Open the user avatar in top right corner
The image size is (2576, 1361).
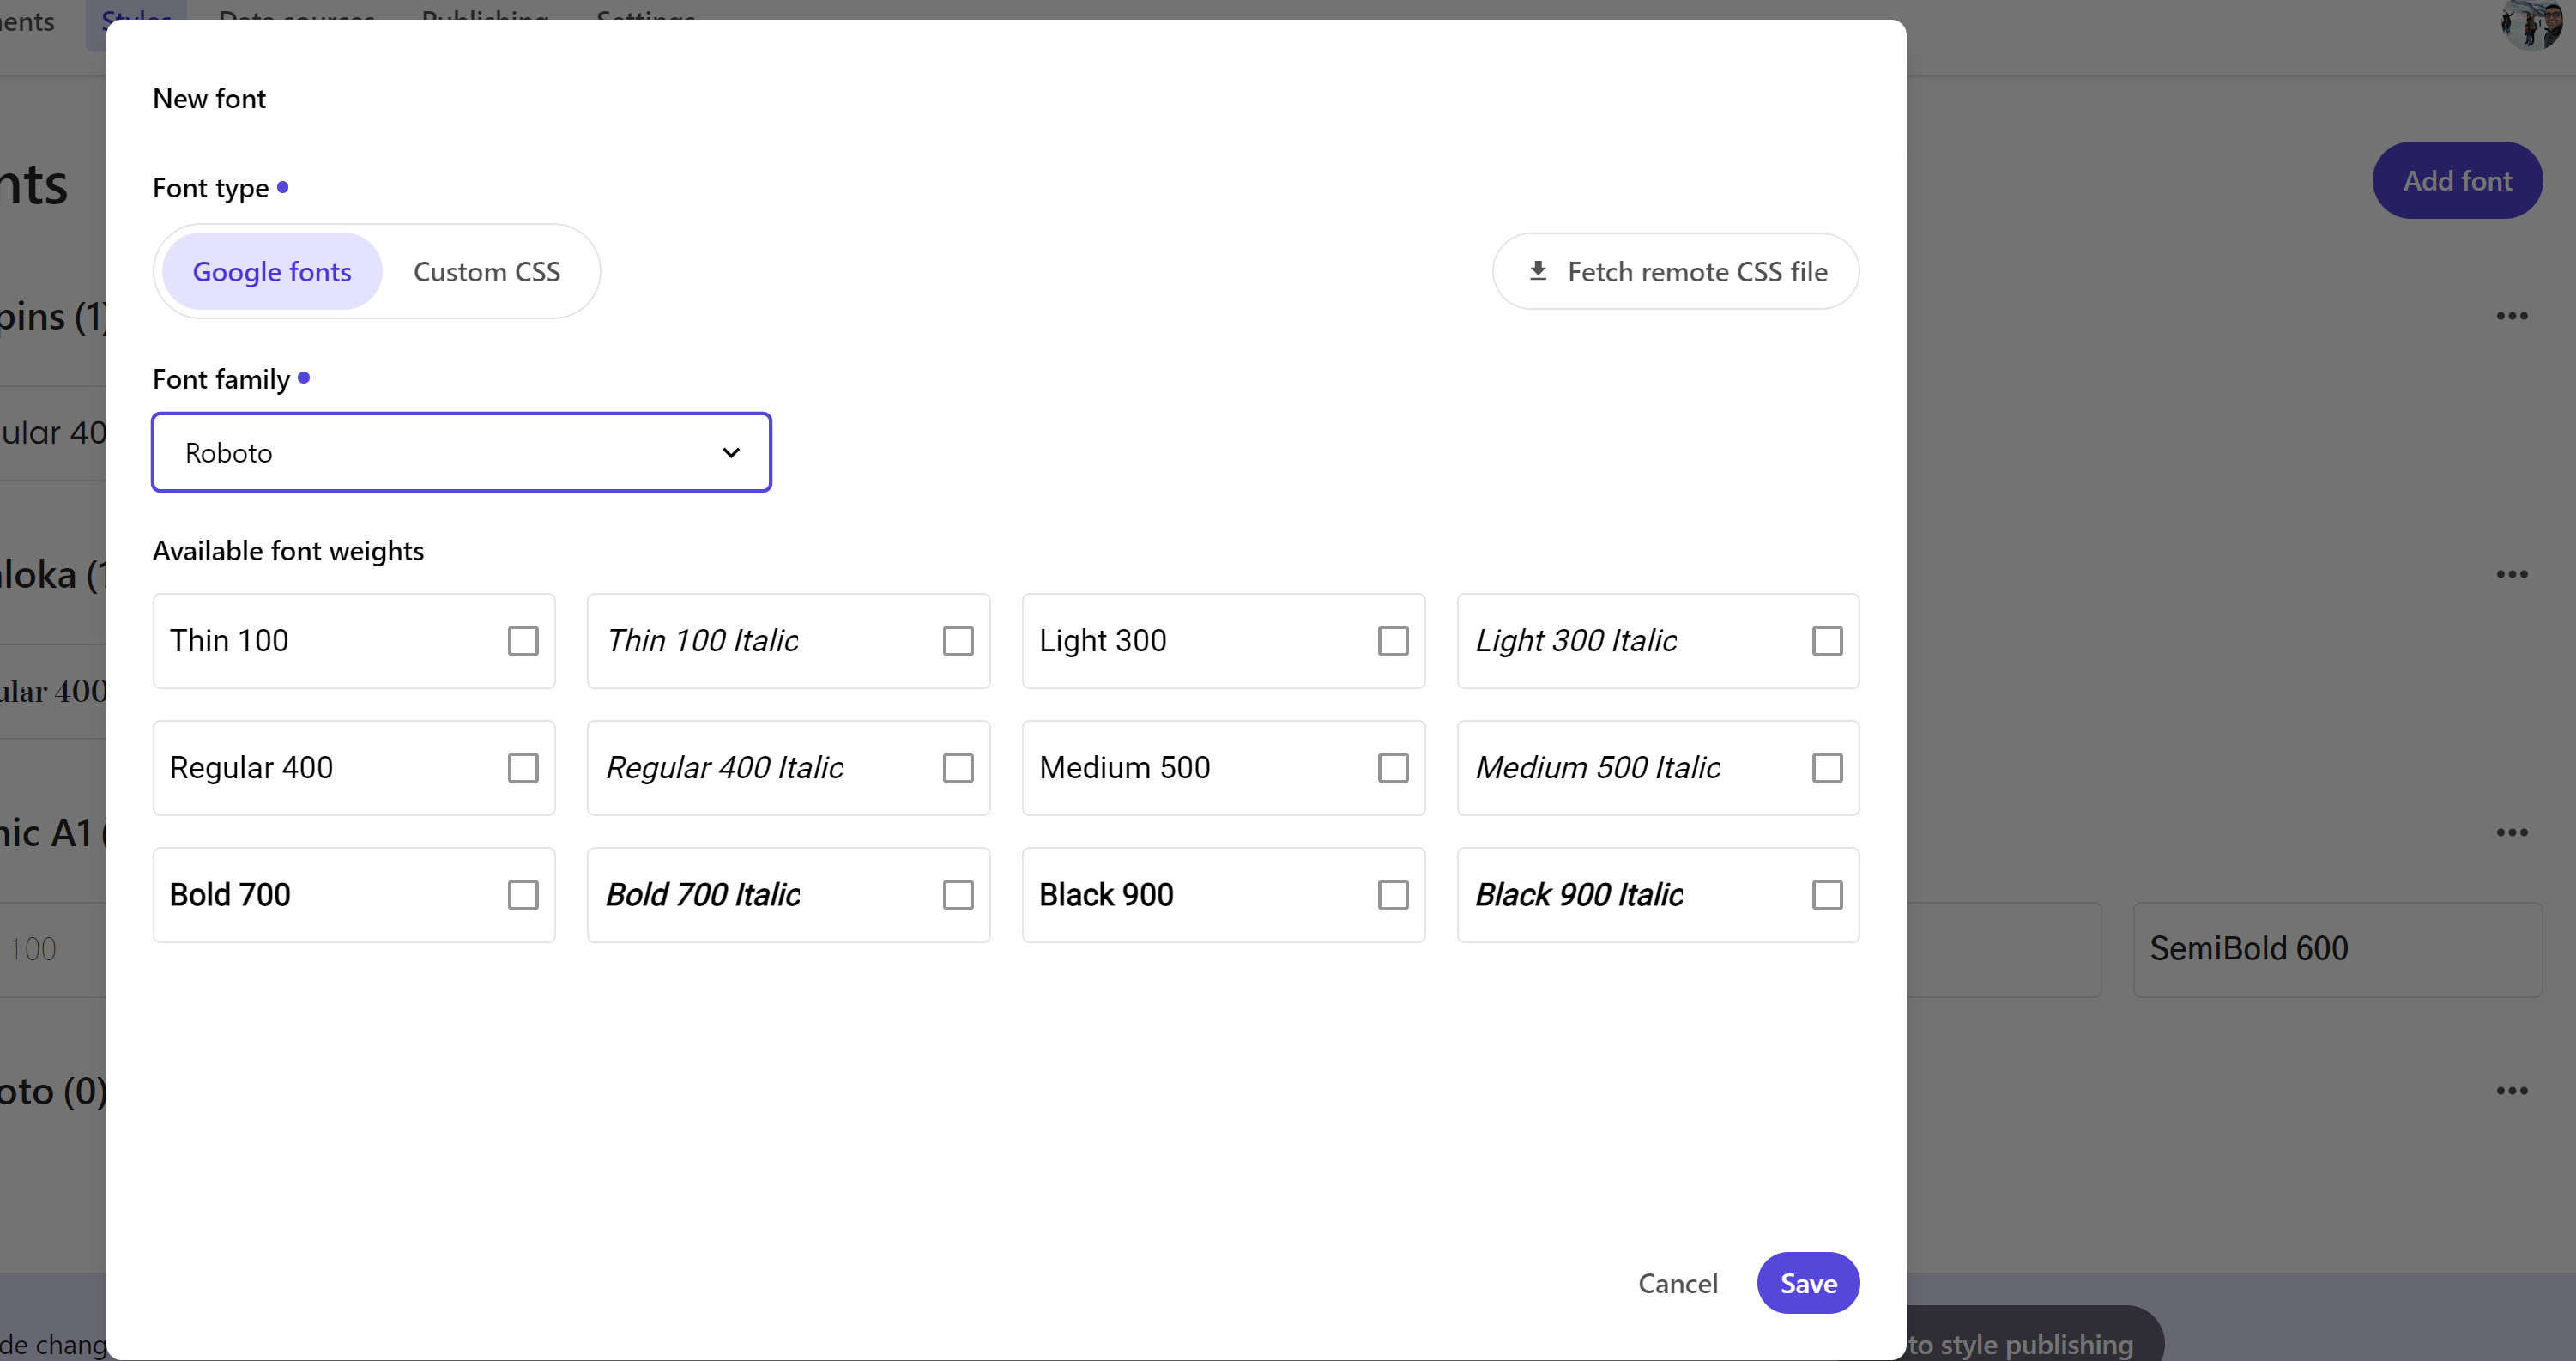2531,22
